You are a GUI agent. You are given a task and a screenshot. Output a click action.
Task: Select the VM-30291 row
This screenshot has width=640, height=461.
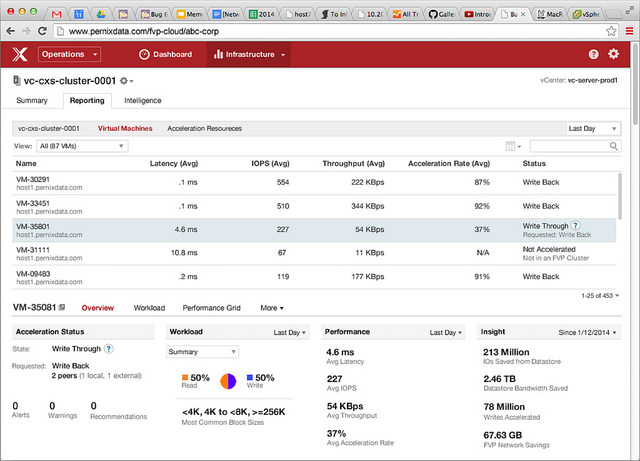[x=314, y=183]
